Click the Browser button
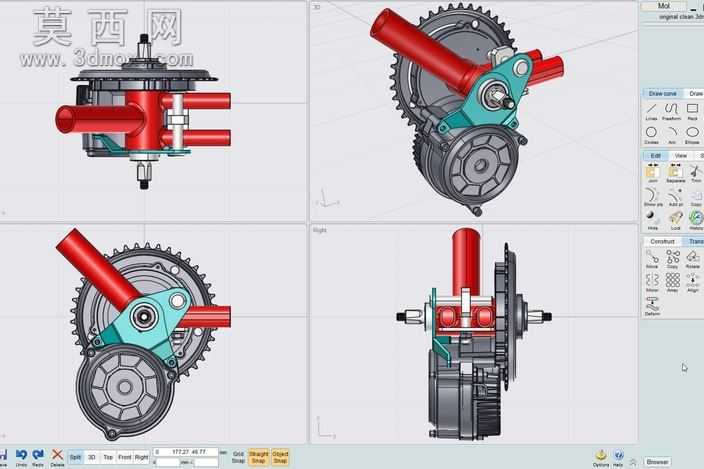 click(x=657, y=461)
